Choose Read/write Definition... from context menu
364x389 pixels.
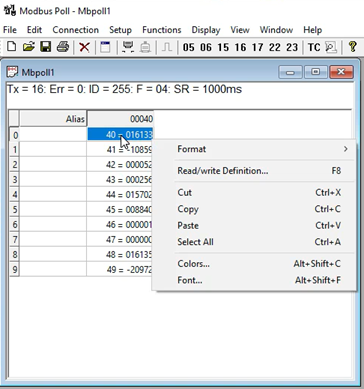255,171
